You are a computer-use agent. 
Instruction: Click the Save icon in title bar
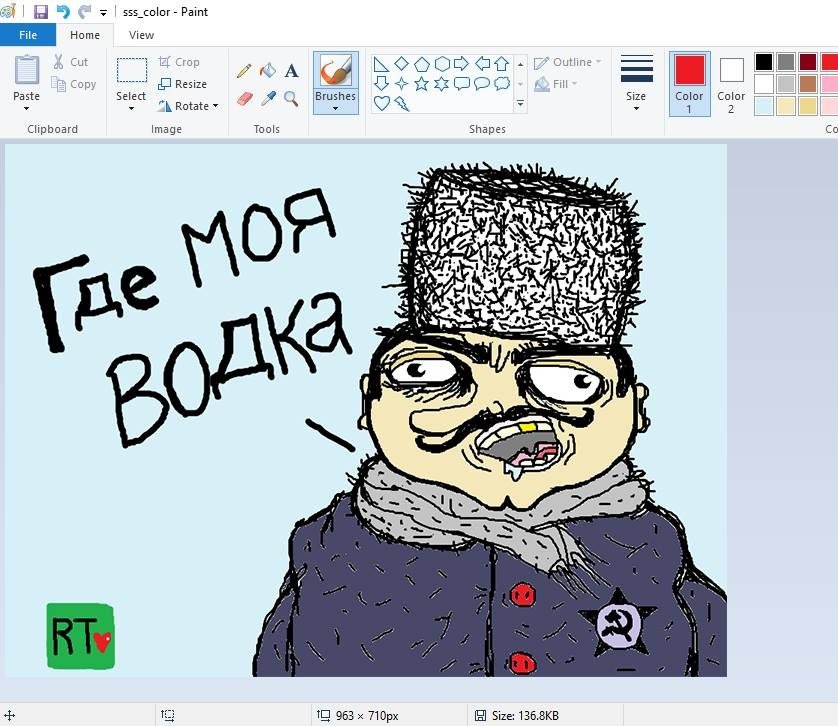(40, 12)
